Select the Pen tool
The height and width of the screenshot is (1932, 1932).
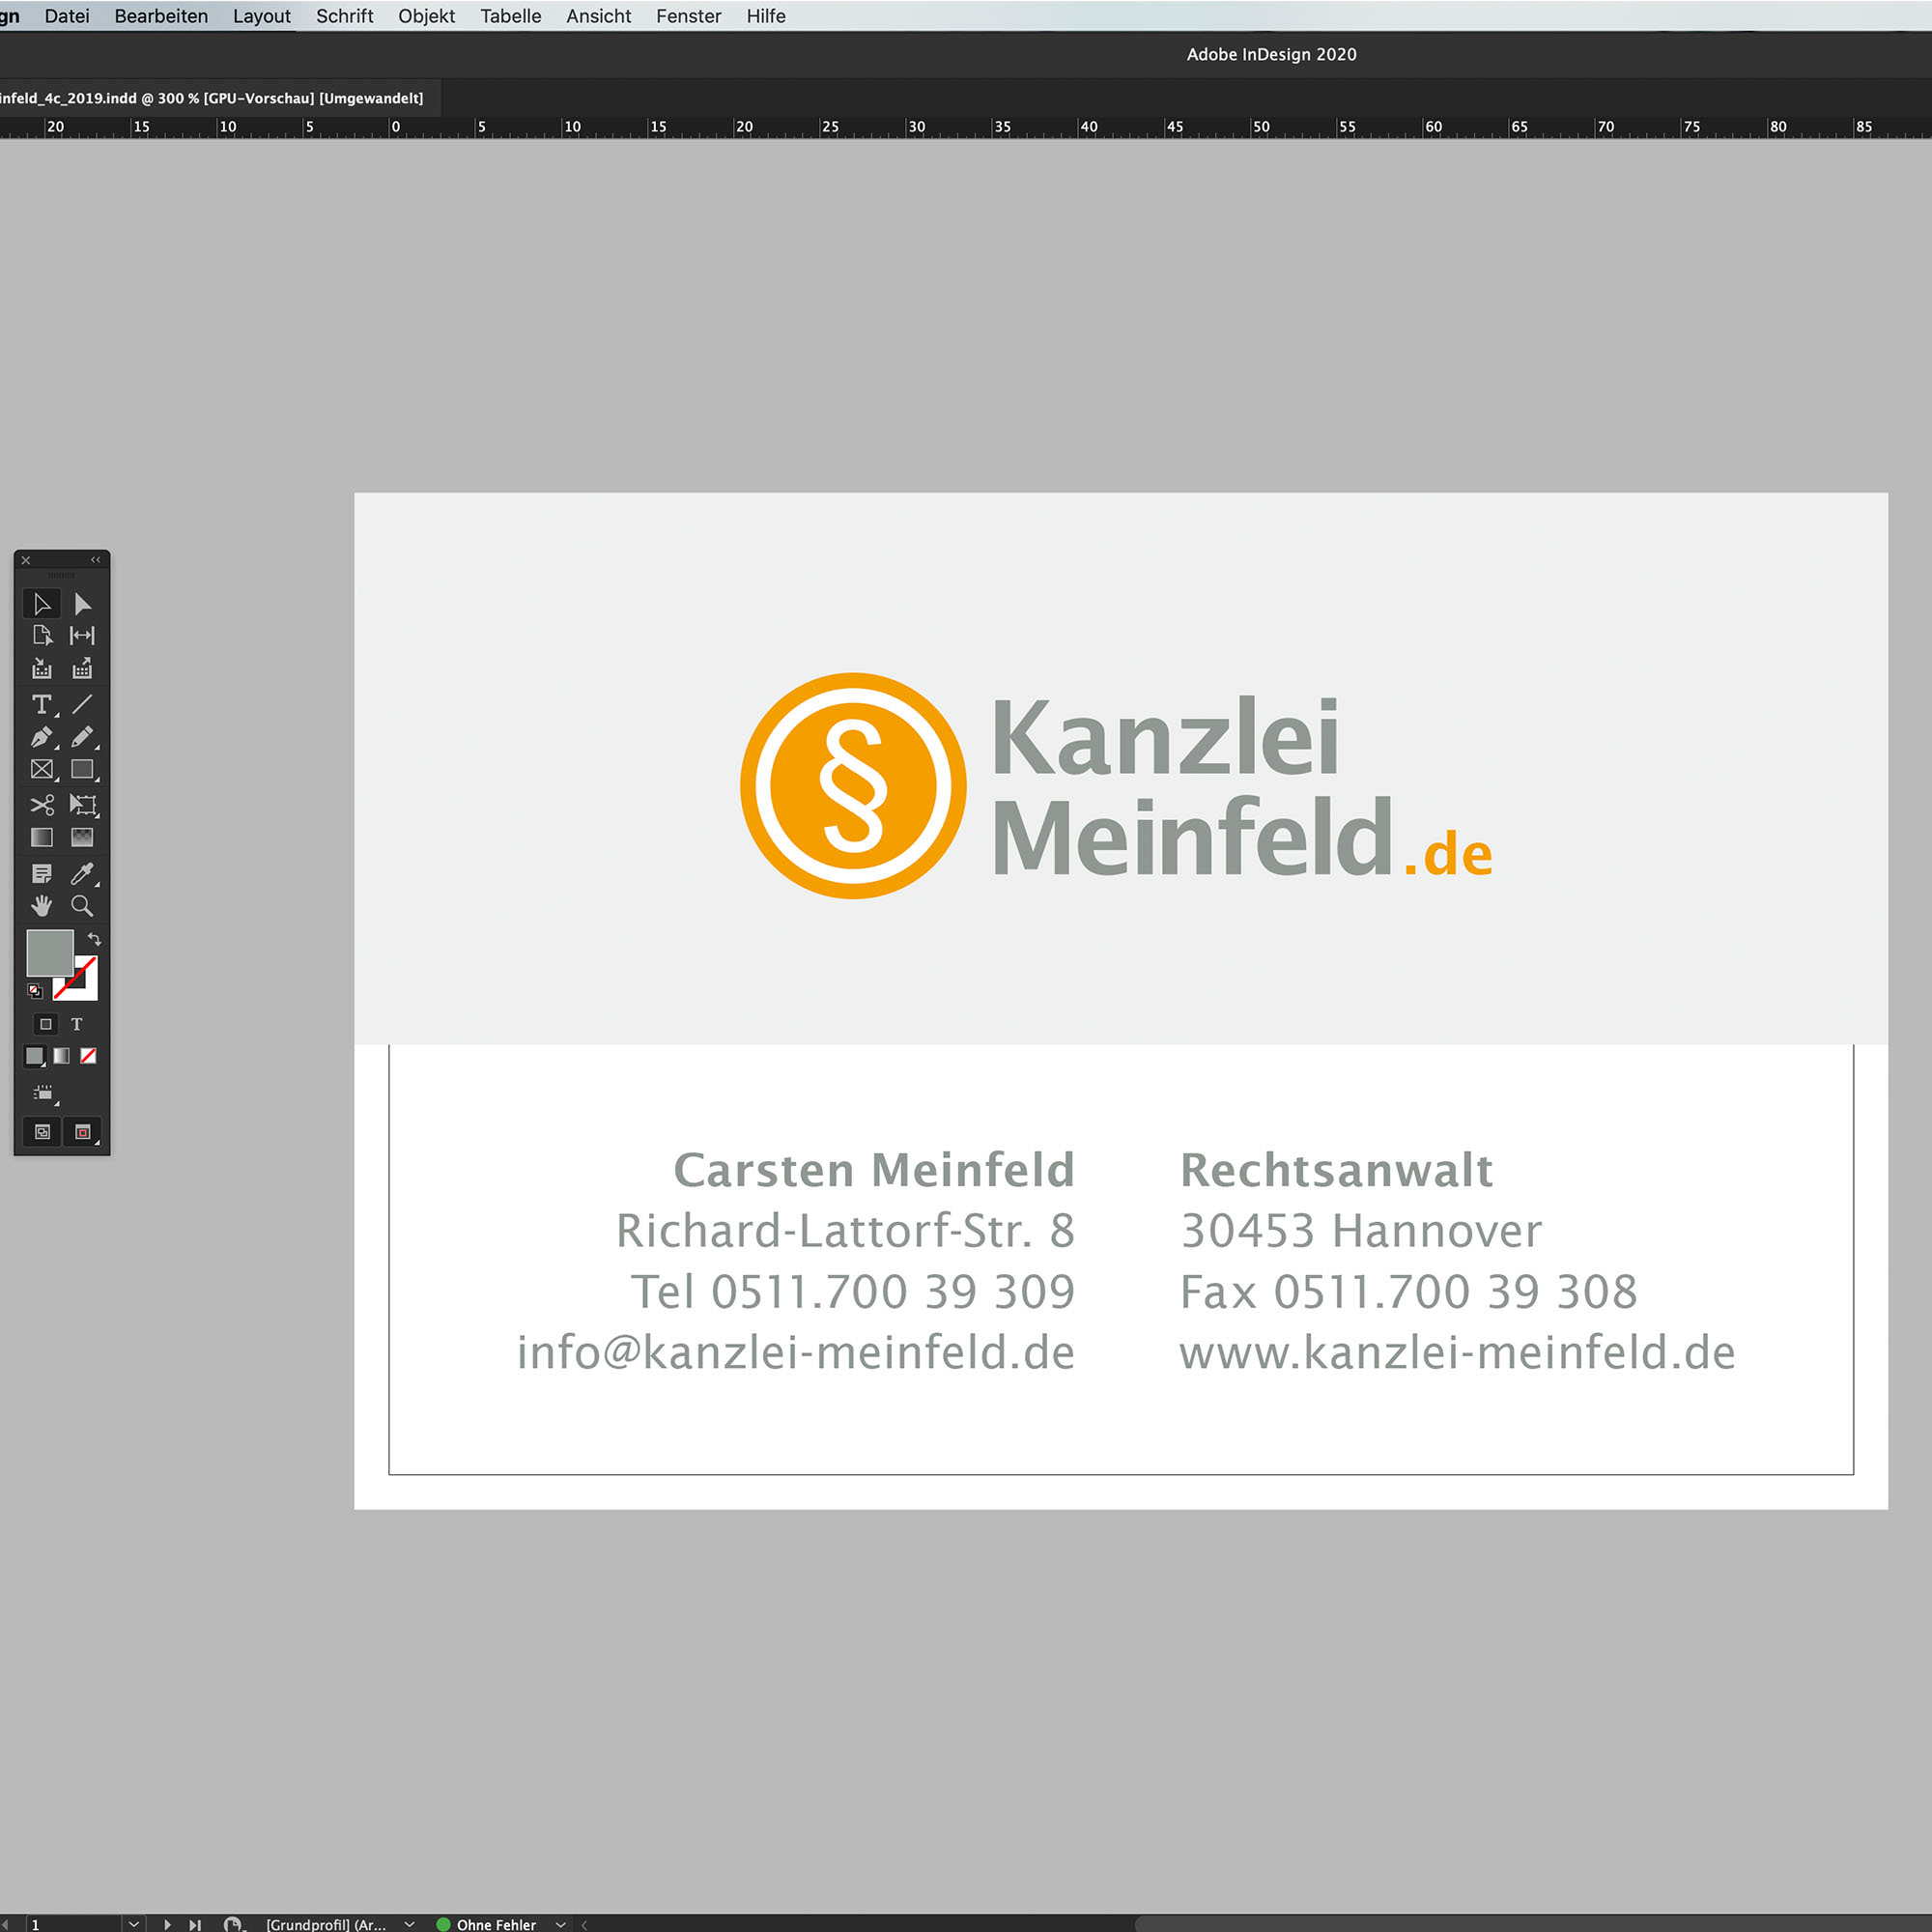click(x=41, y=738)
